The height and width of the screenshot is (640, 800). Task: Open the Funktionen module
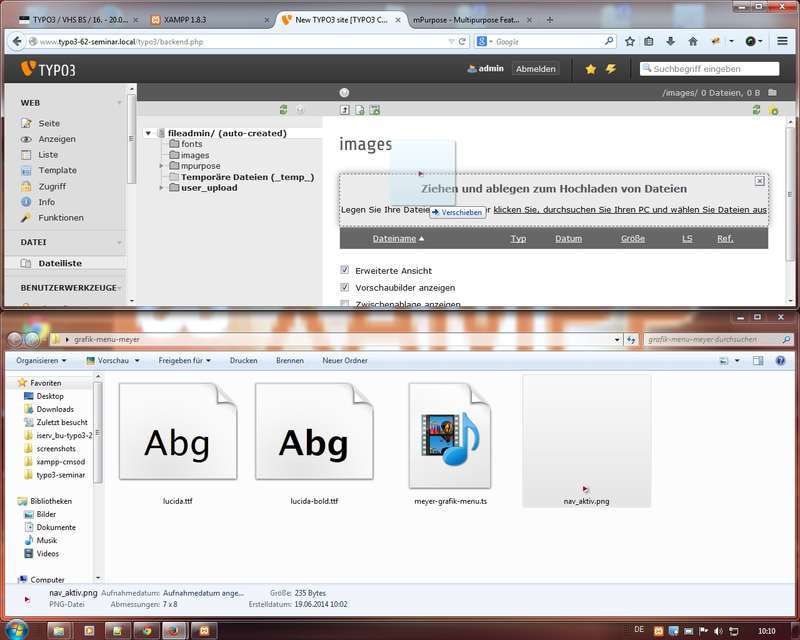(x=61, y=218)
